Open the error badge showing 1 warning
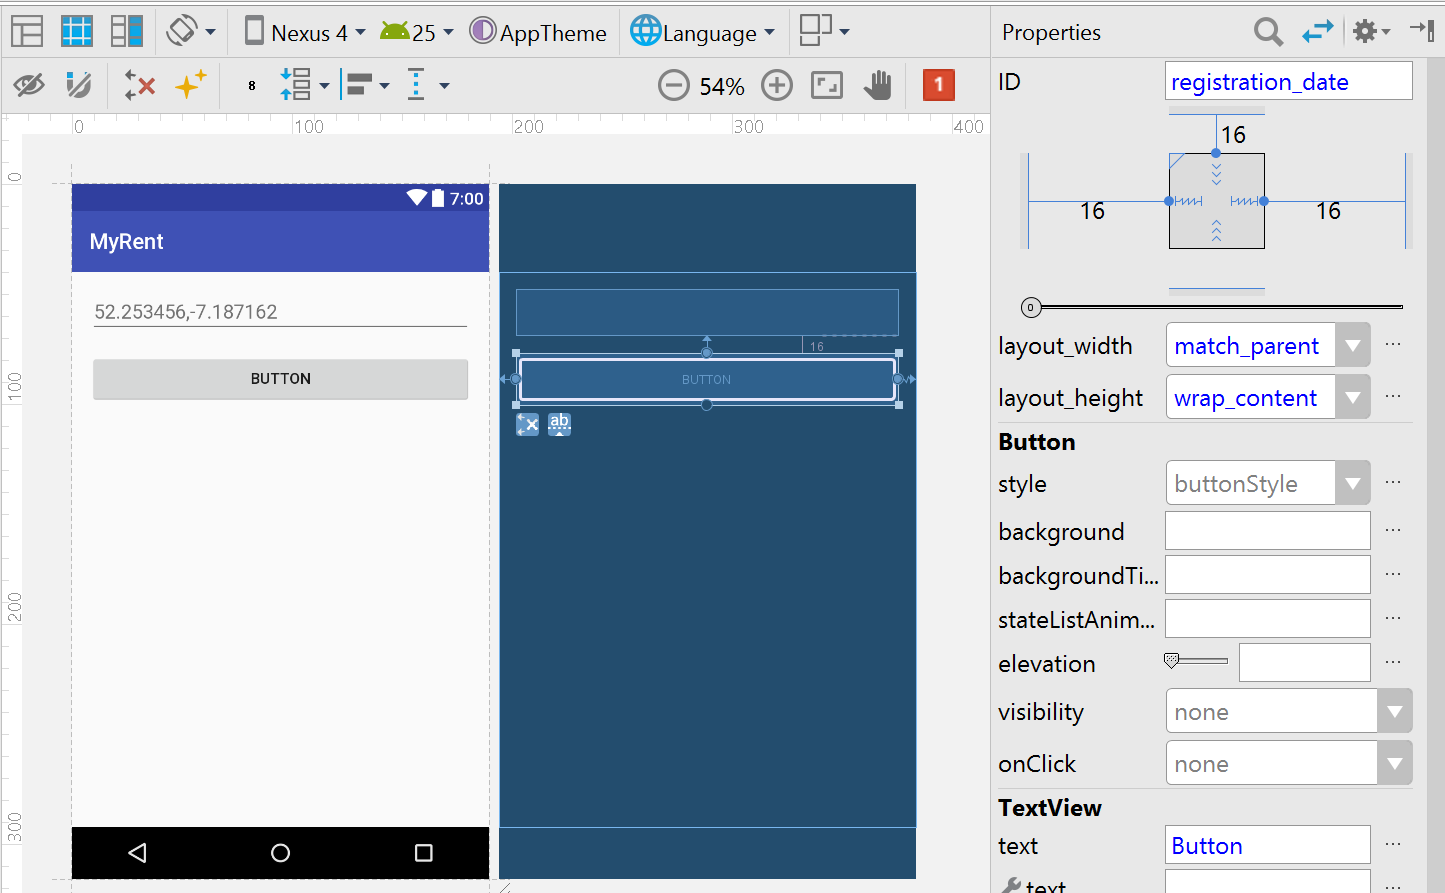This screenshot has width=1445, height=893. (x=938, y=85)
